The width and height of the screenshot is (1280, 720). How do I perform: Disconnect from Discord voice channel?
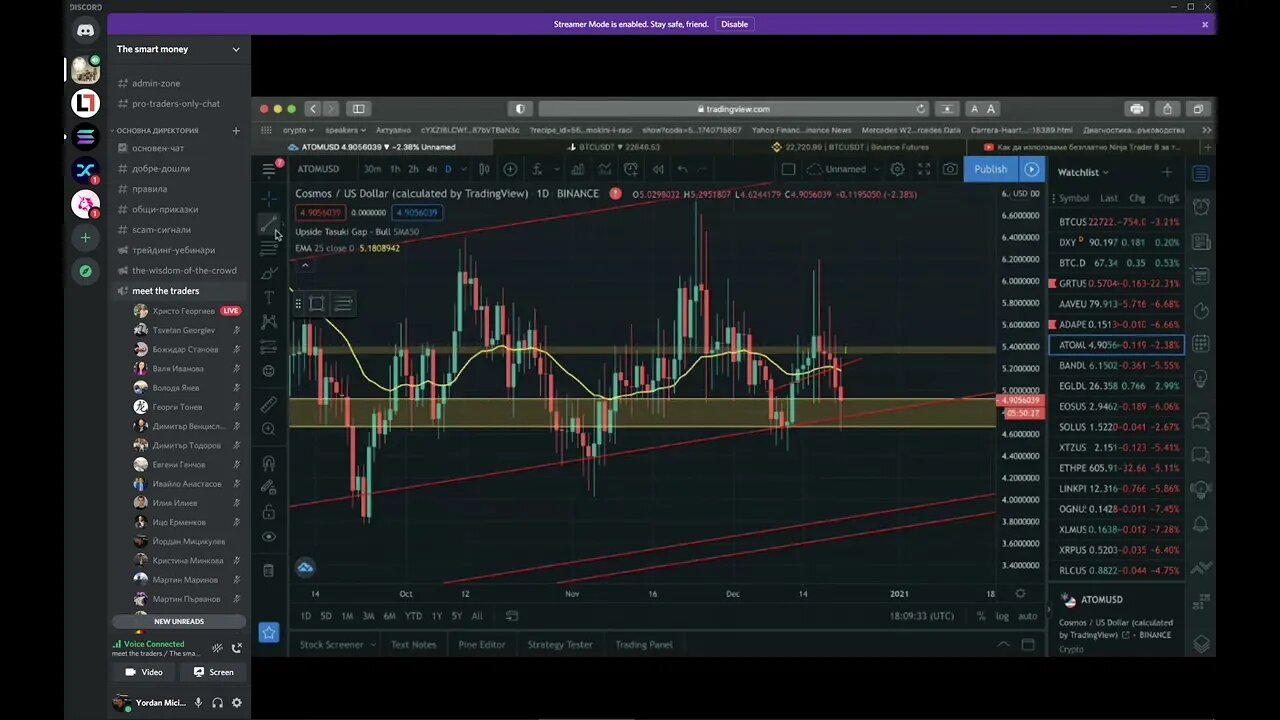tap(237, 648)
